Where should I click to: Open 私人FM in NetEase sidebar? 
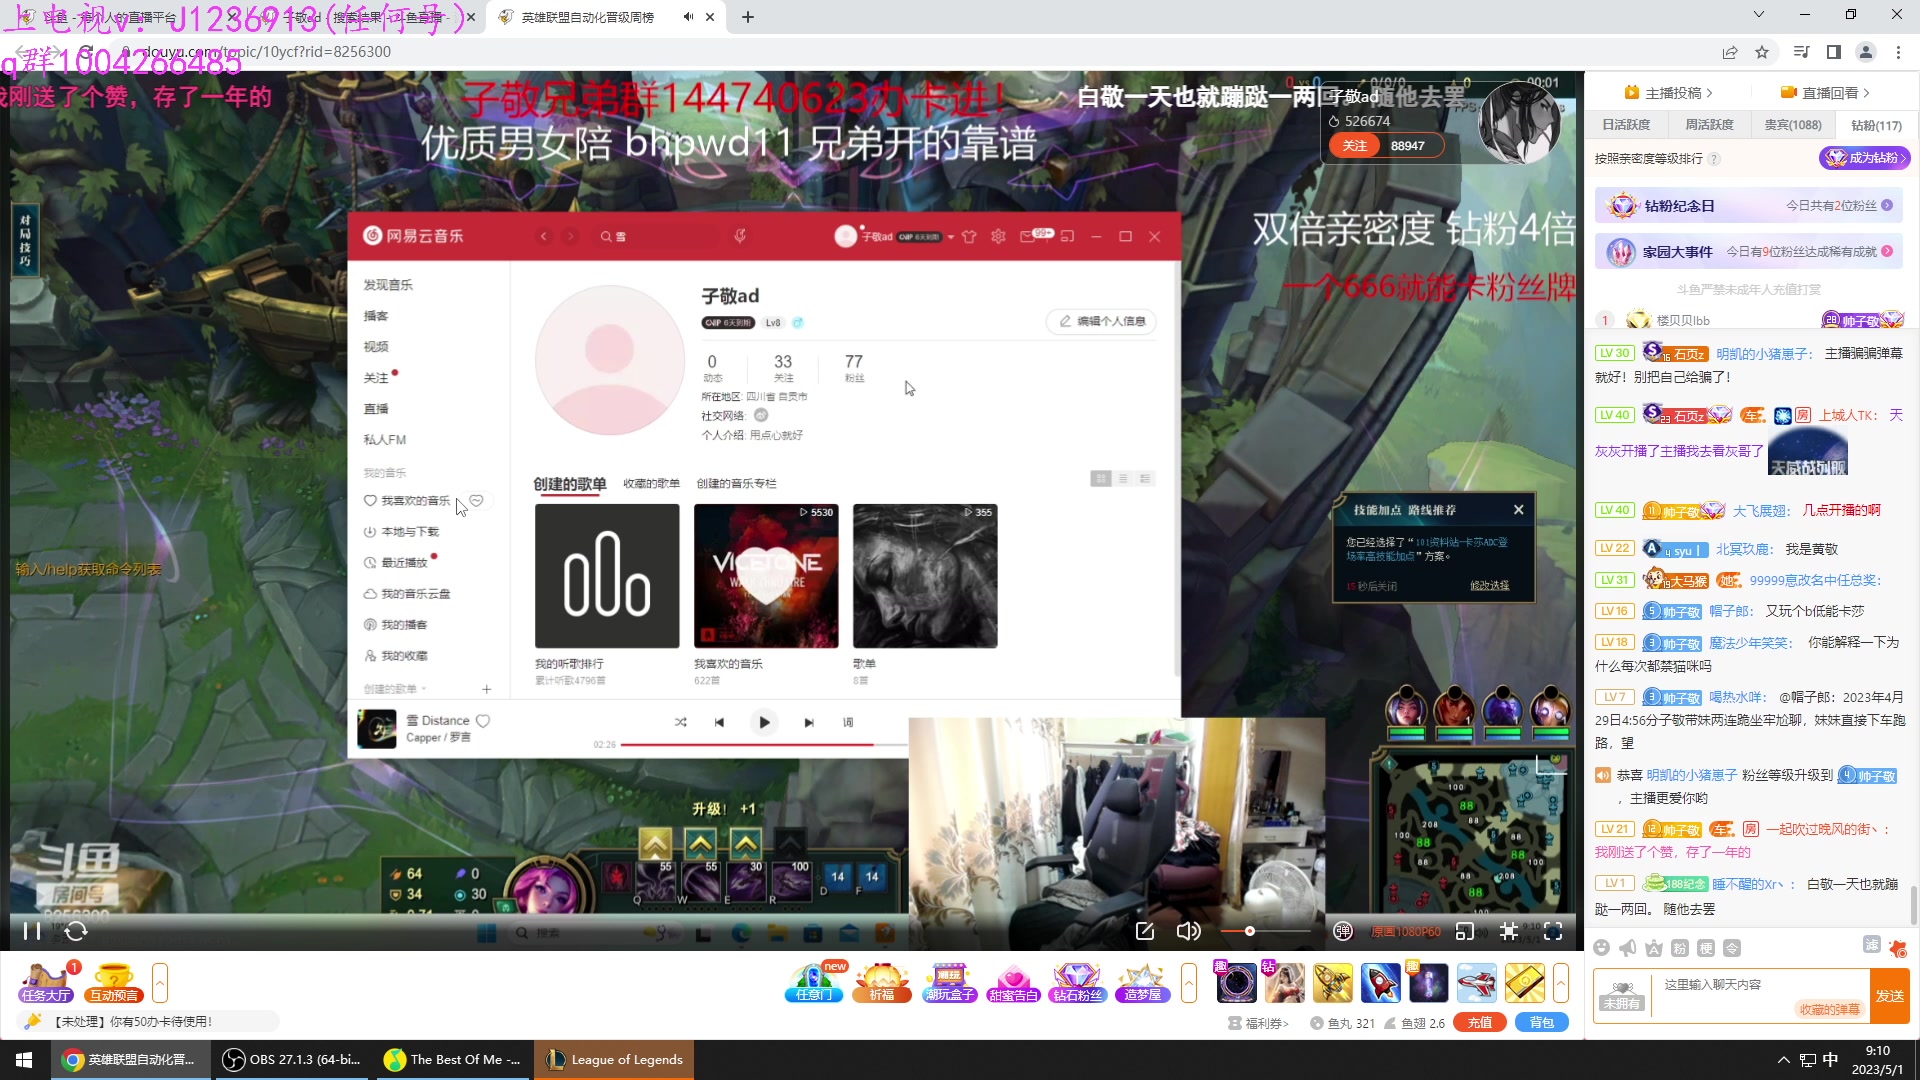(385, 440)
